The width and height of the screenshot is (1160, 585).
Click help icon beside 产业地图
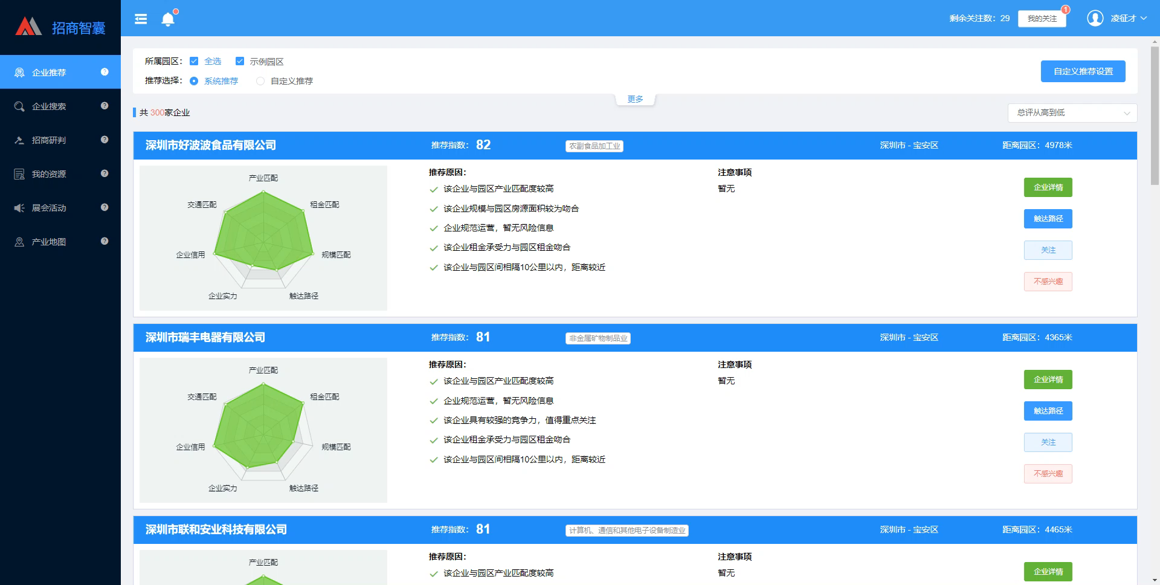pyautogui.click(x=104, y=242)
